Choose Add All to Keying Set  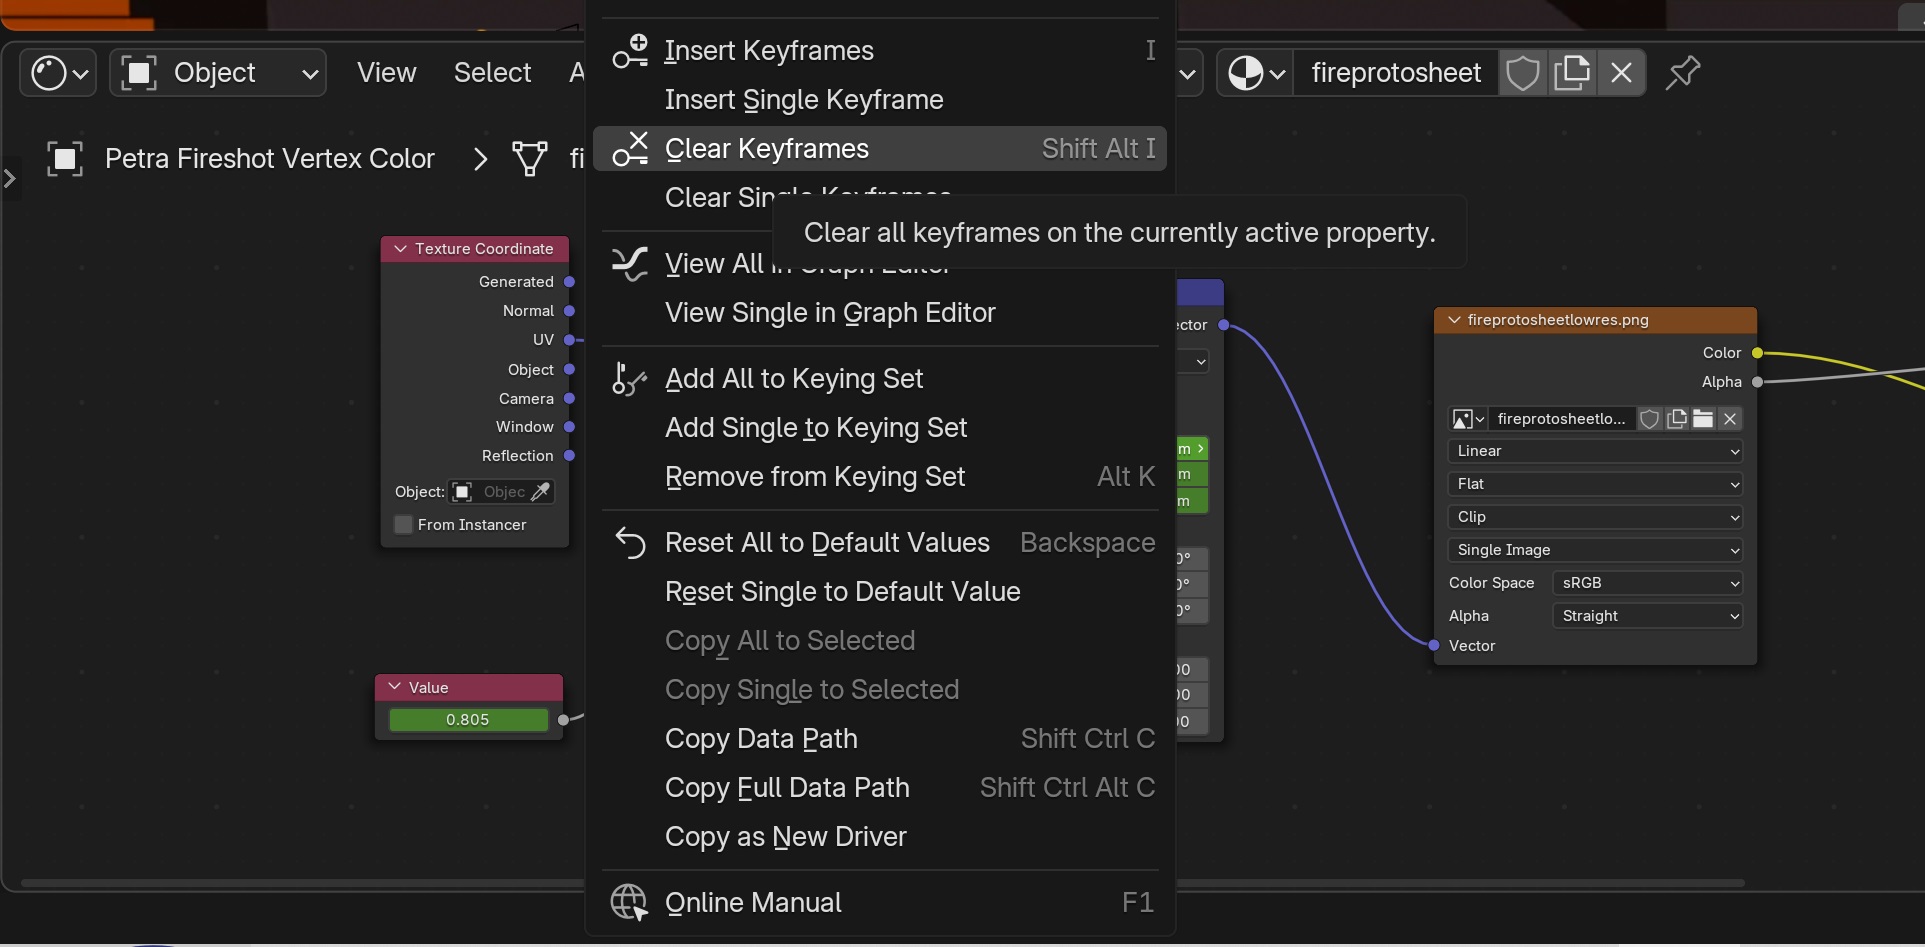(x=880, y=379)
